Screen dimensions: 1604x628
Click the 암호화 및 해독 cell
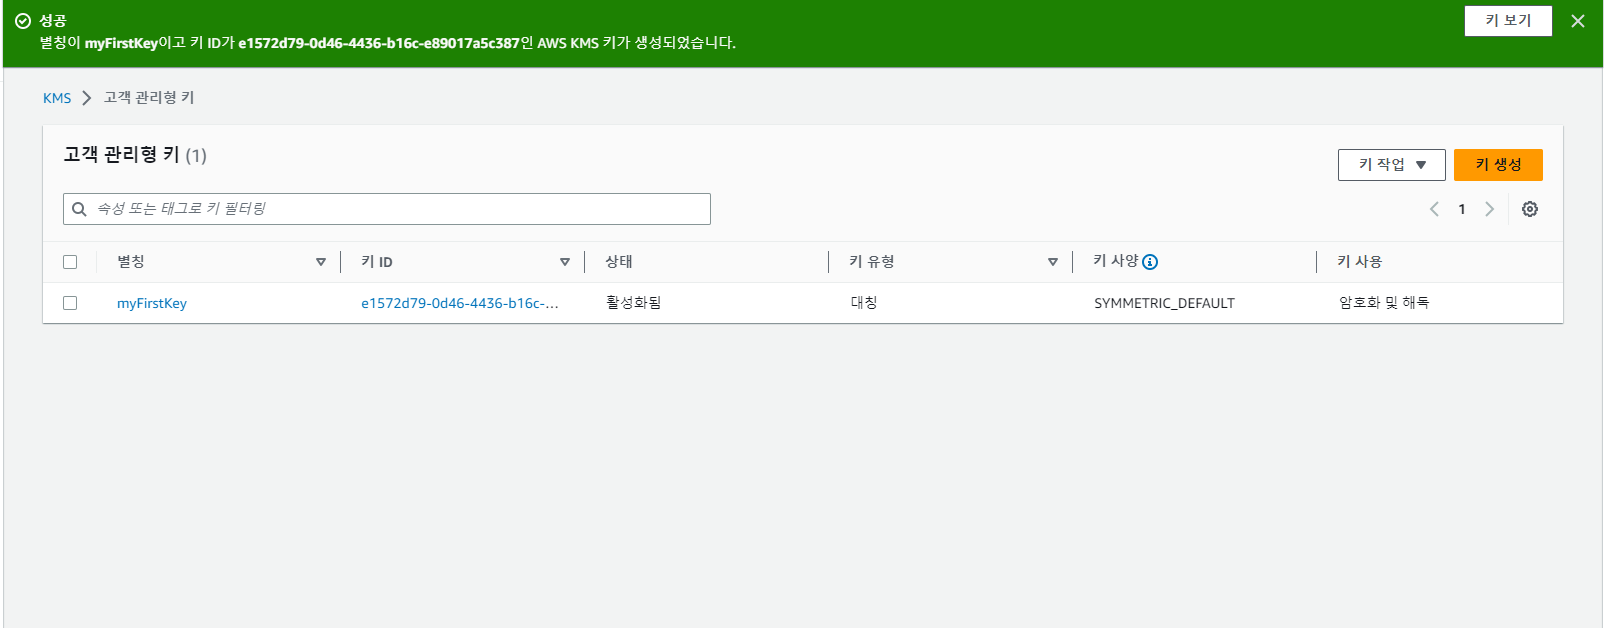[1384, 303]
